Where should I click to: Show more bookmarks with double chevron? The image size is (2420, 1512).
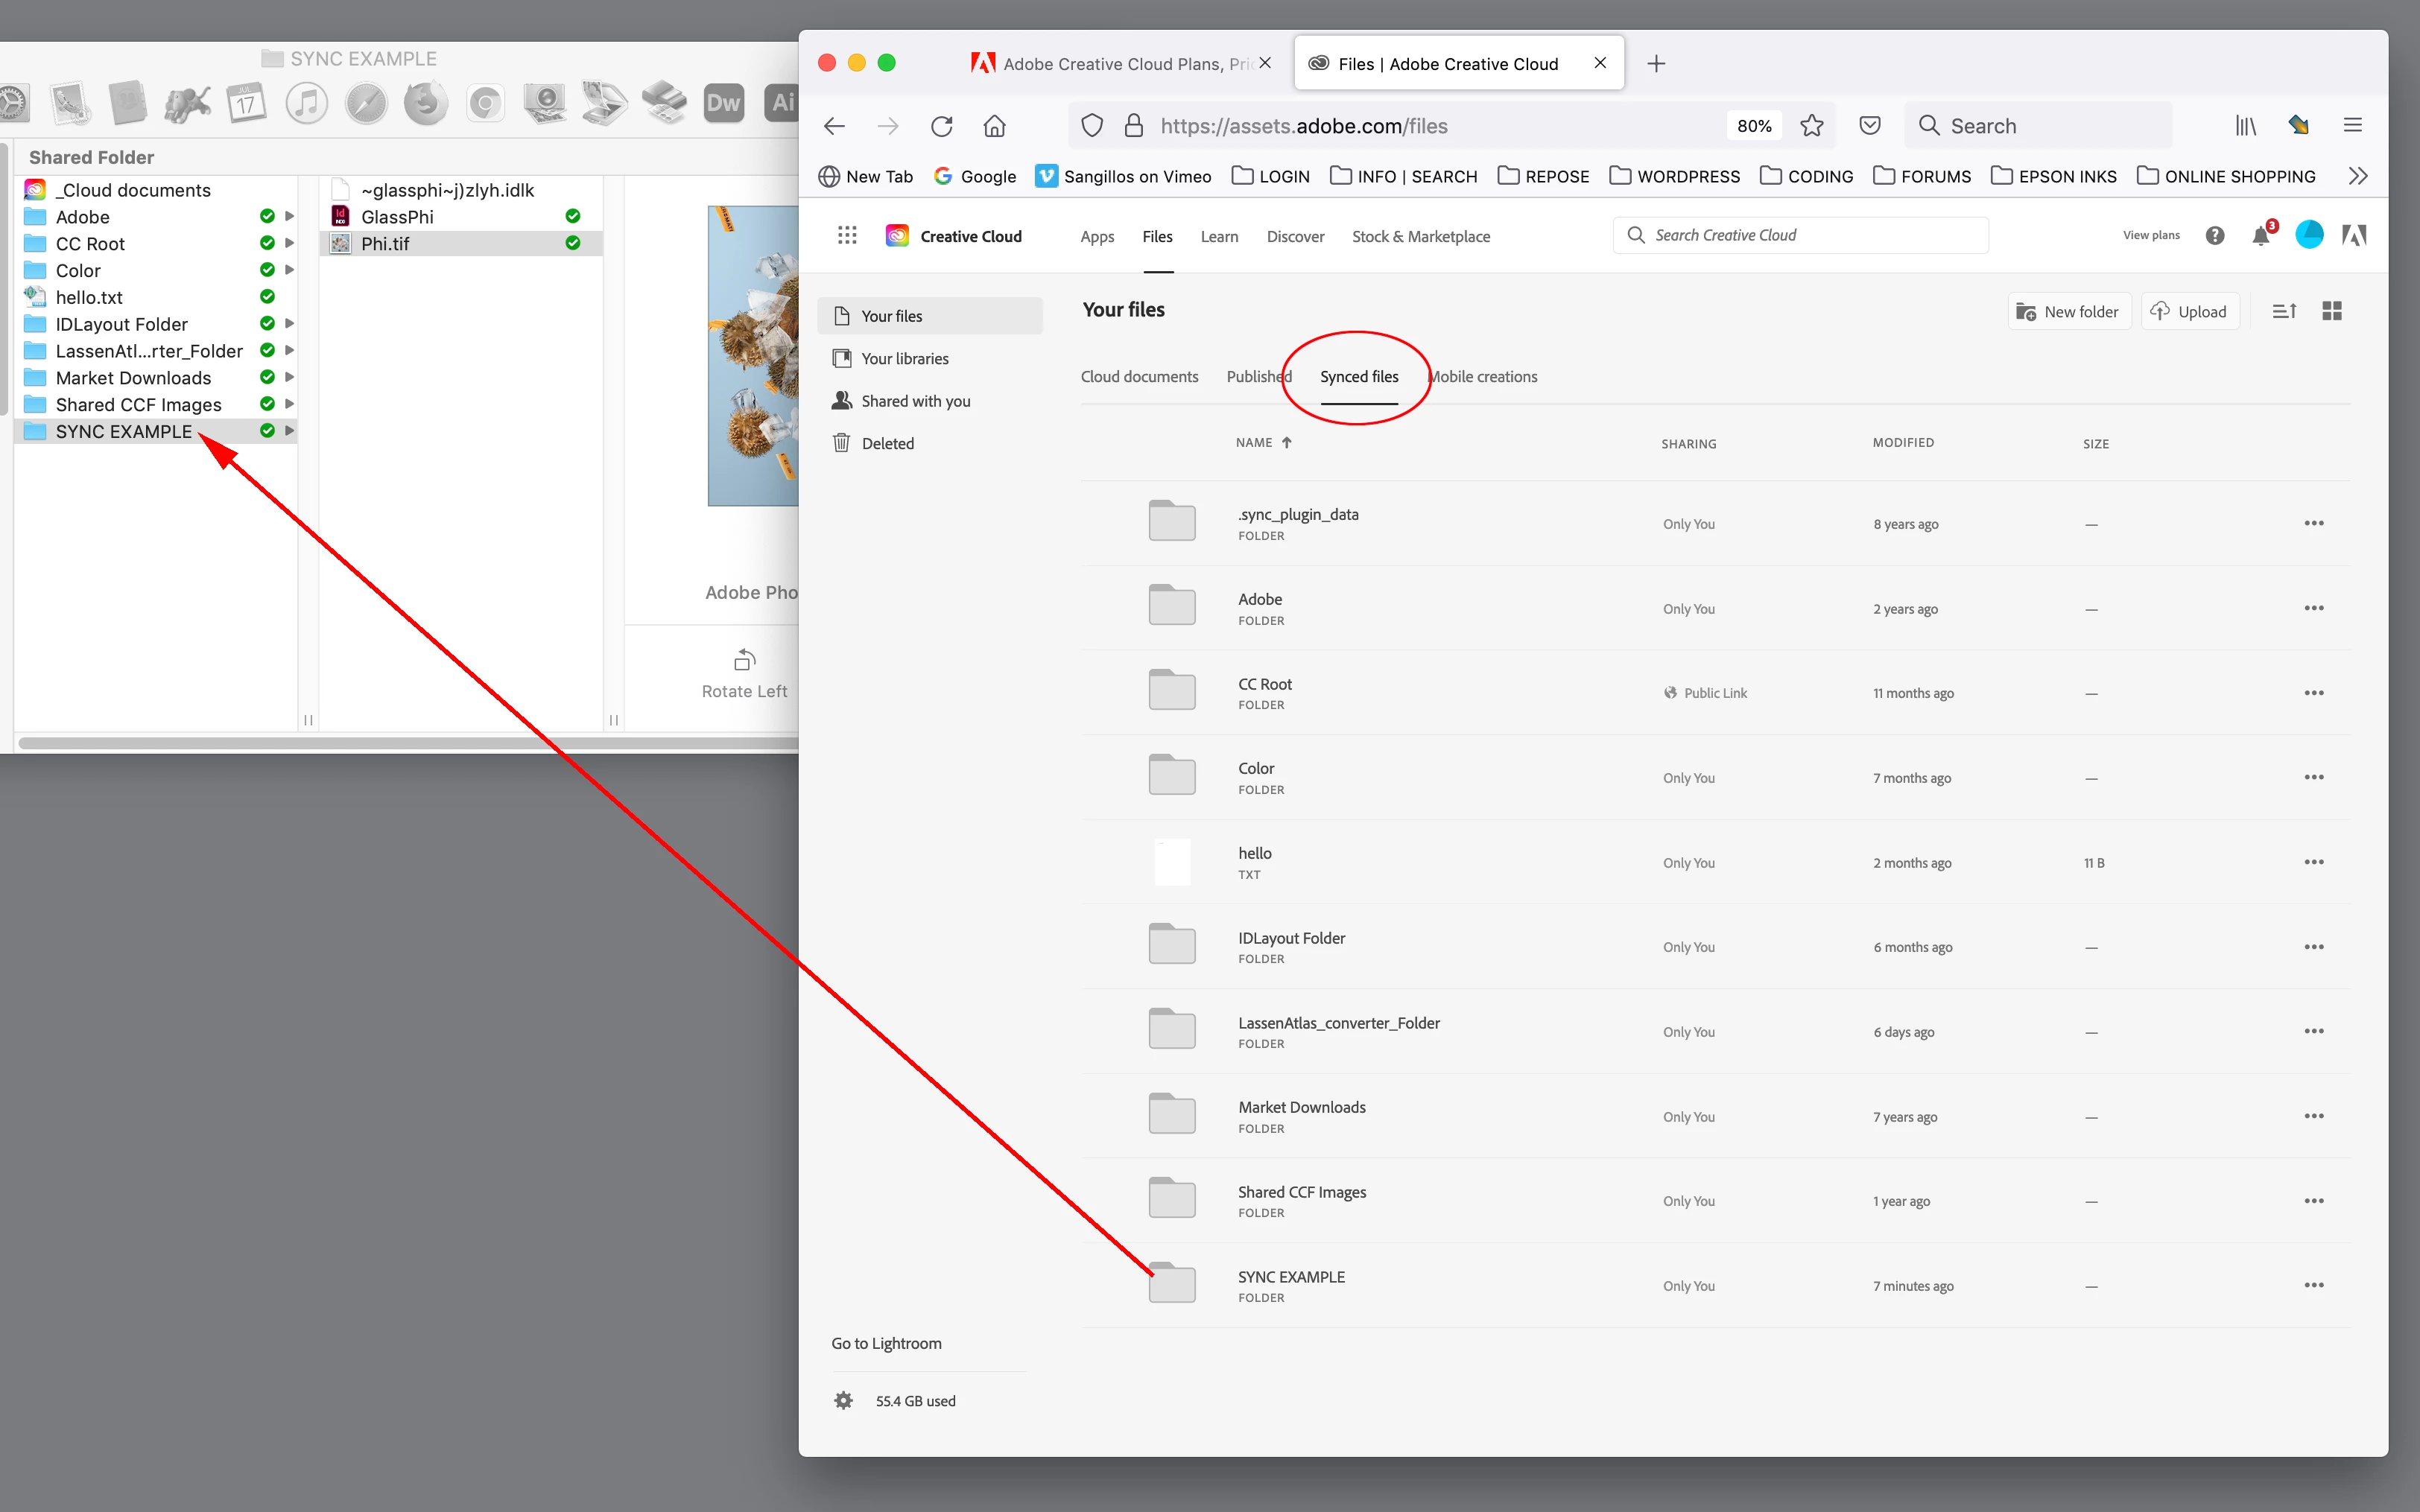(2357, 176)
